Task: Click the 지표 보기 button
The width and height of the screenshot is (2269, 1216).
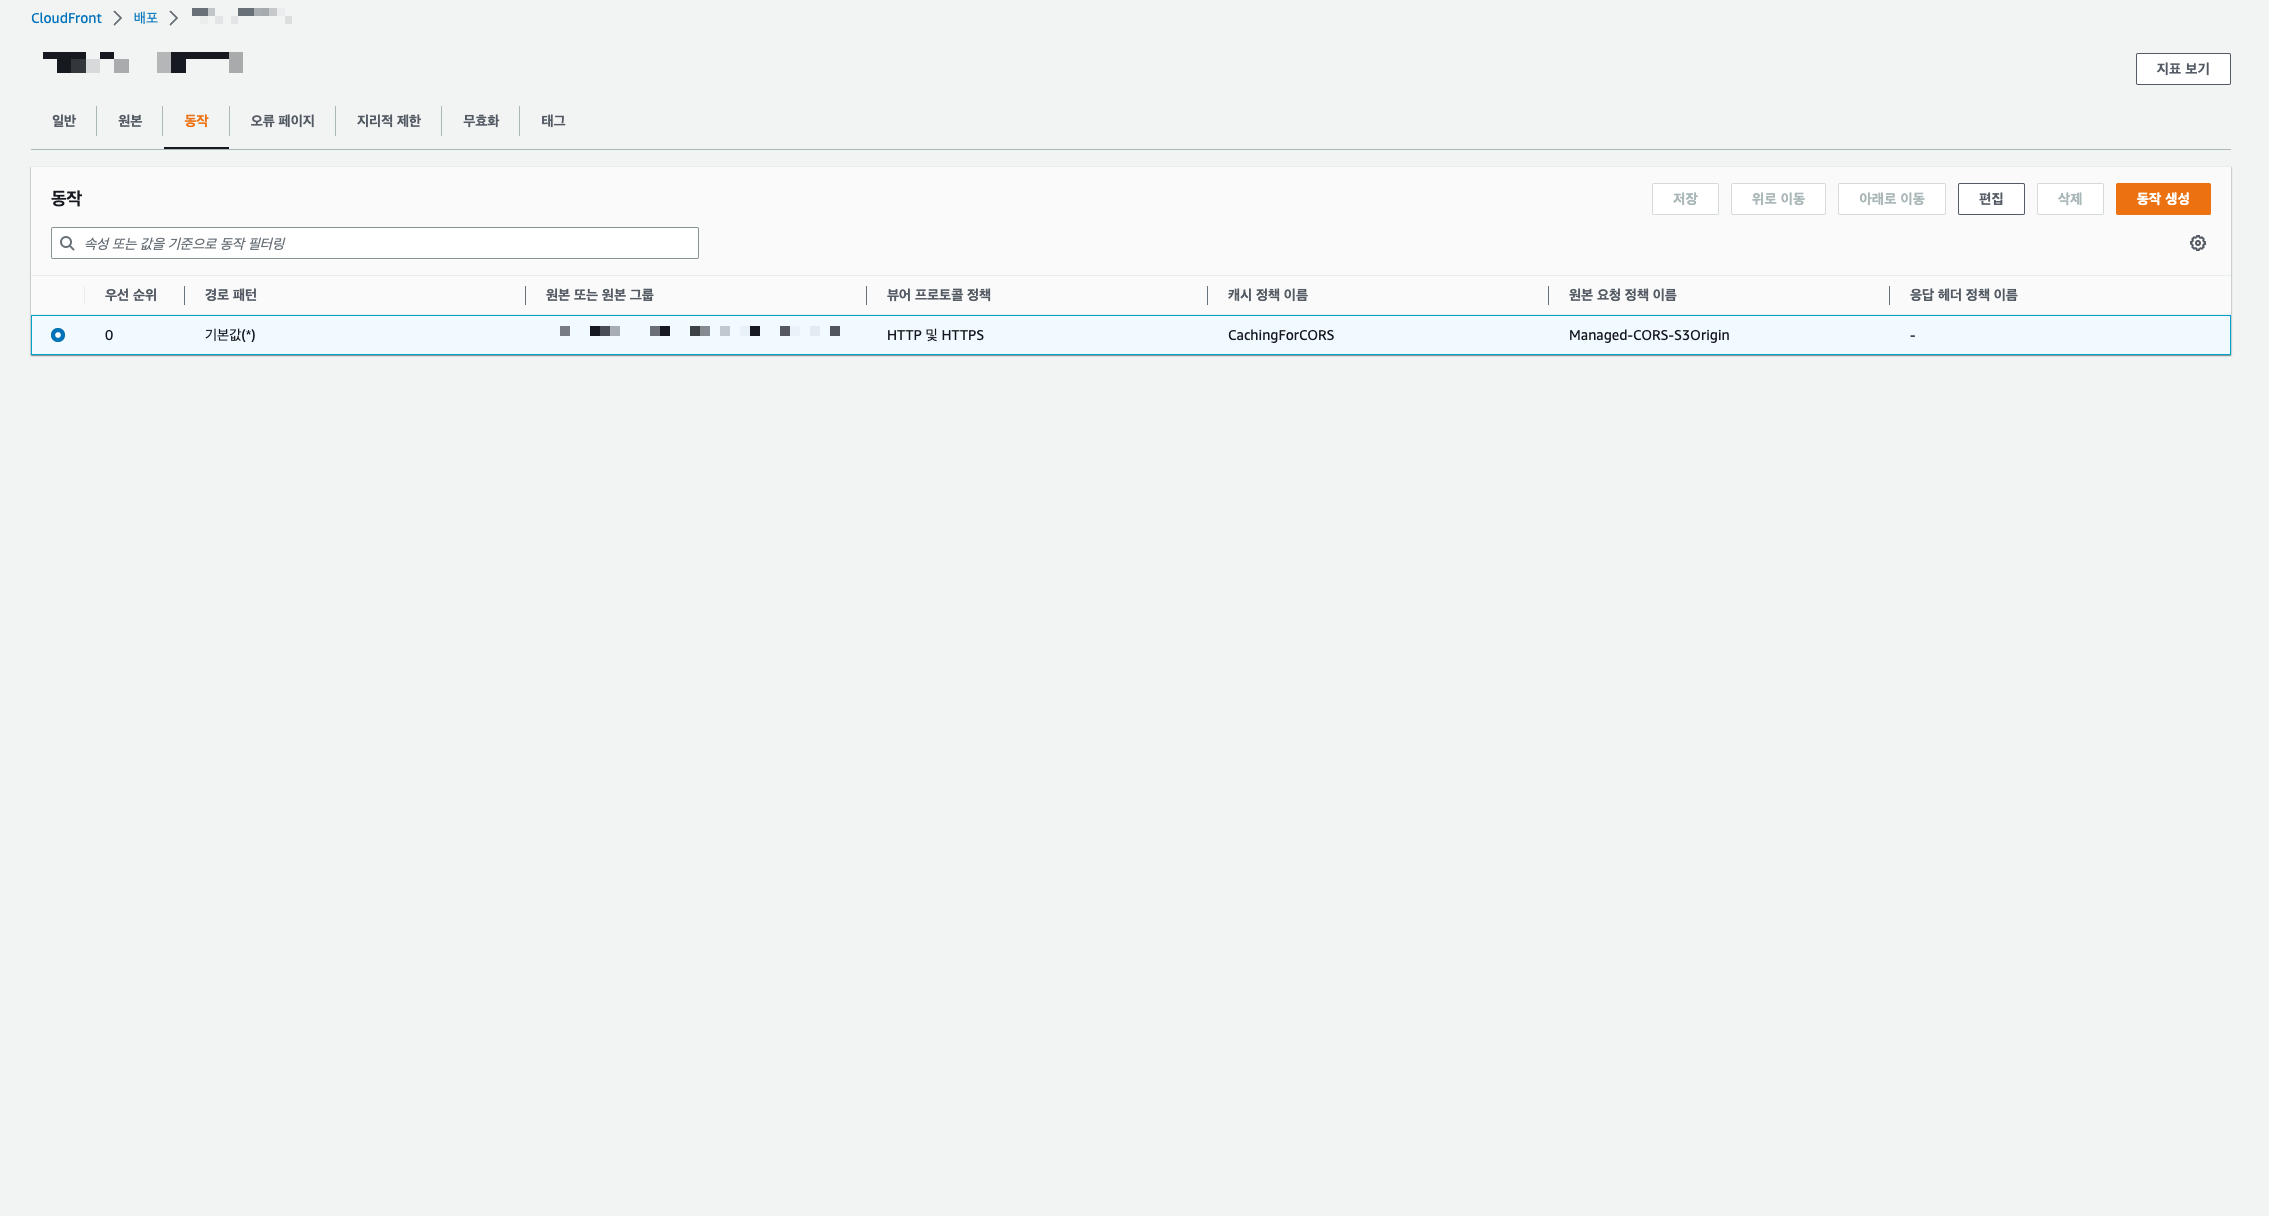Action: tap(2182, 69)
